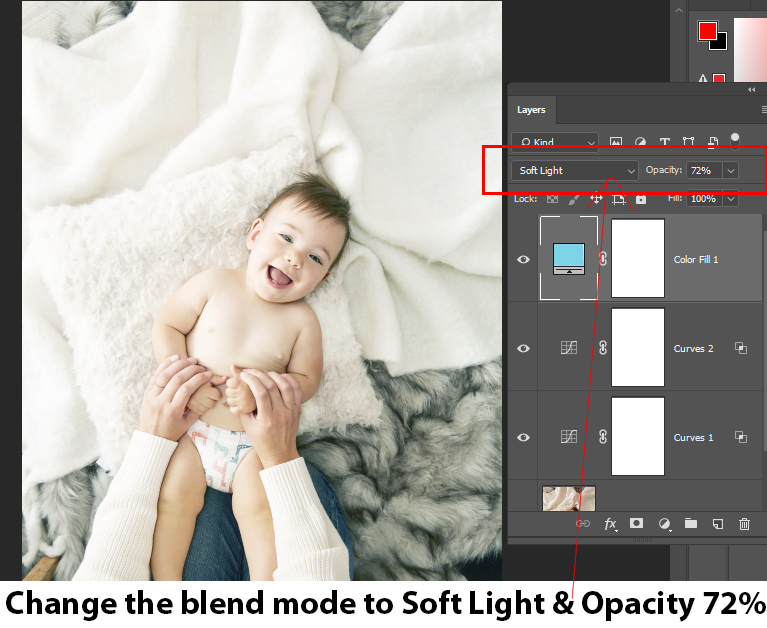767x628 pixels.
Task: Click the Curves 2 clipping indicator icon
Action: click(x=741, y=348)
